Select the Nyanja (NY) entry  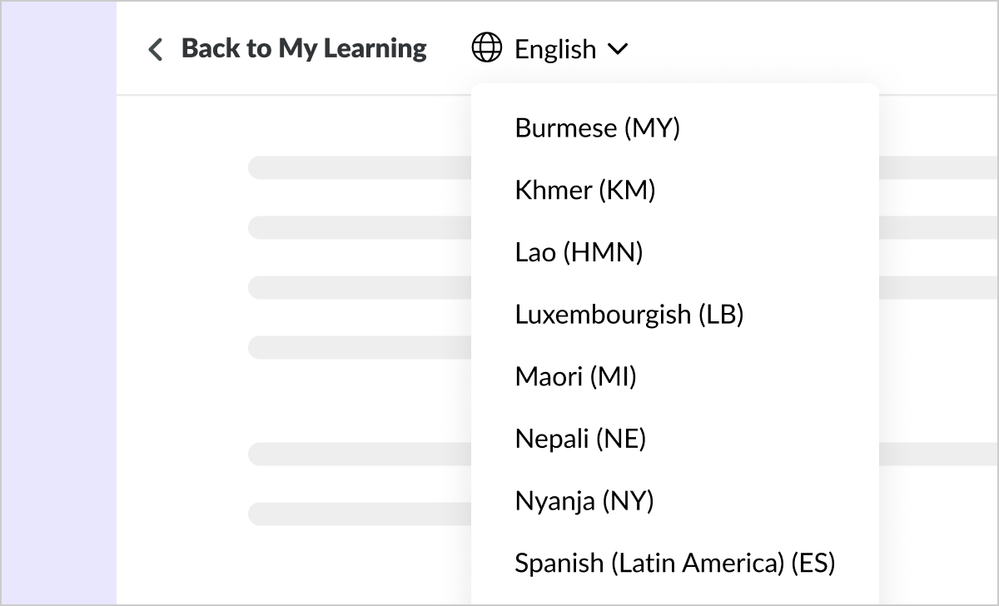click(584, 500)
